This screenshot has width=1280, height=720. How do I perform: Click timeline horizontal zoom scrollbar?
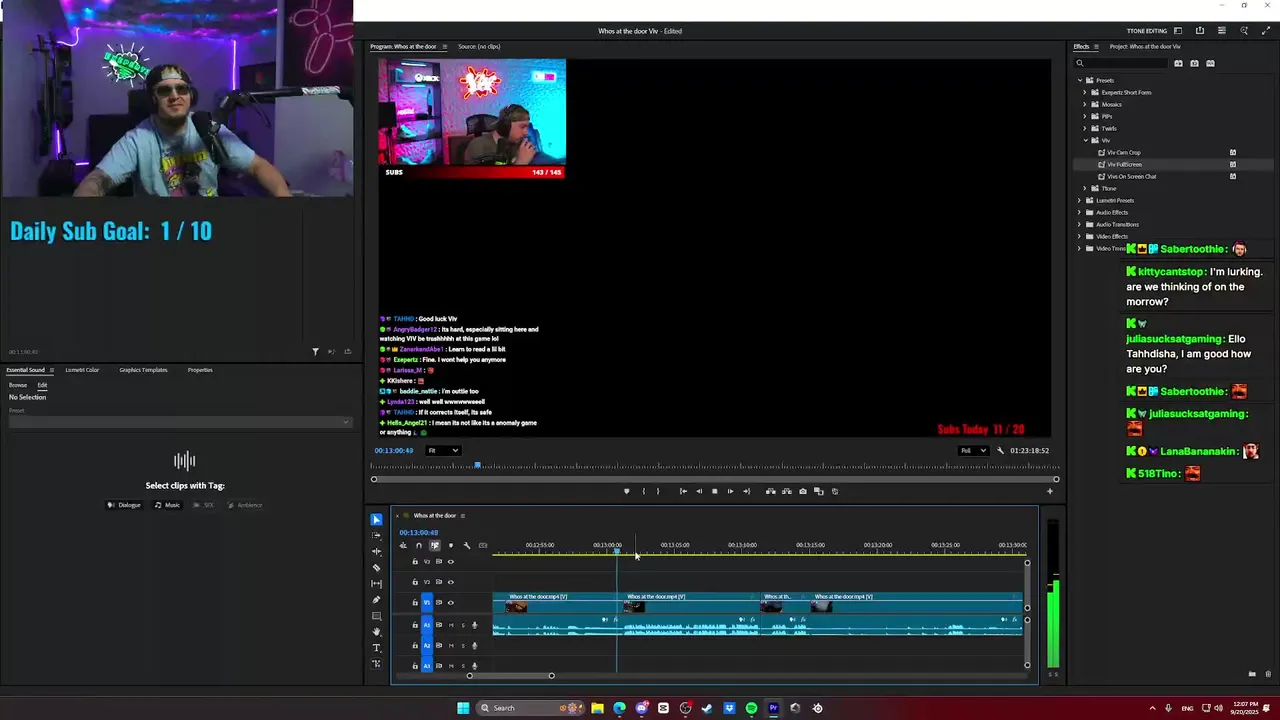pyautogui.click(x=510, y=676)
